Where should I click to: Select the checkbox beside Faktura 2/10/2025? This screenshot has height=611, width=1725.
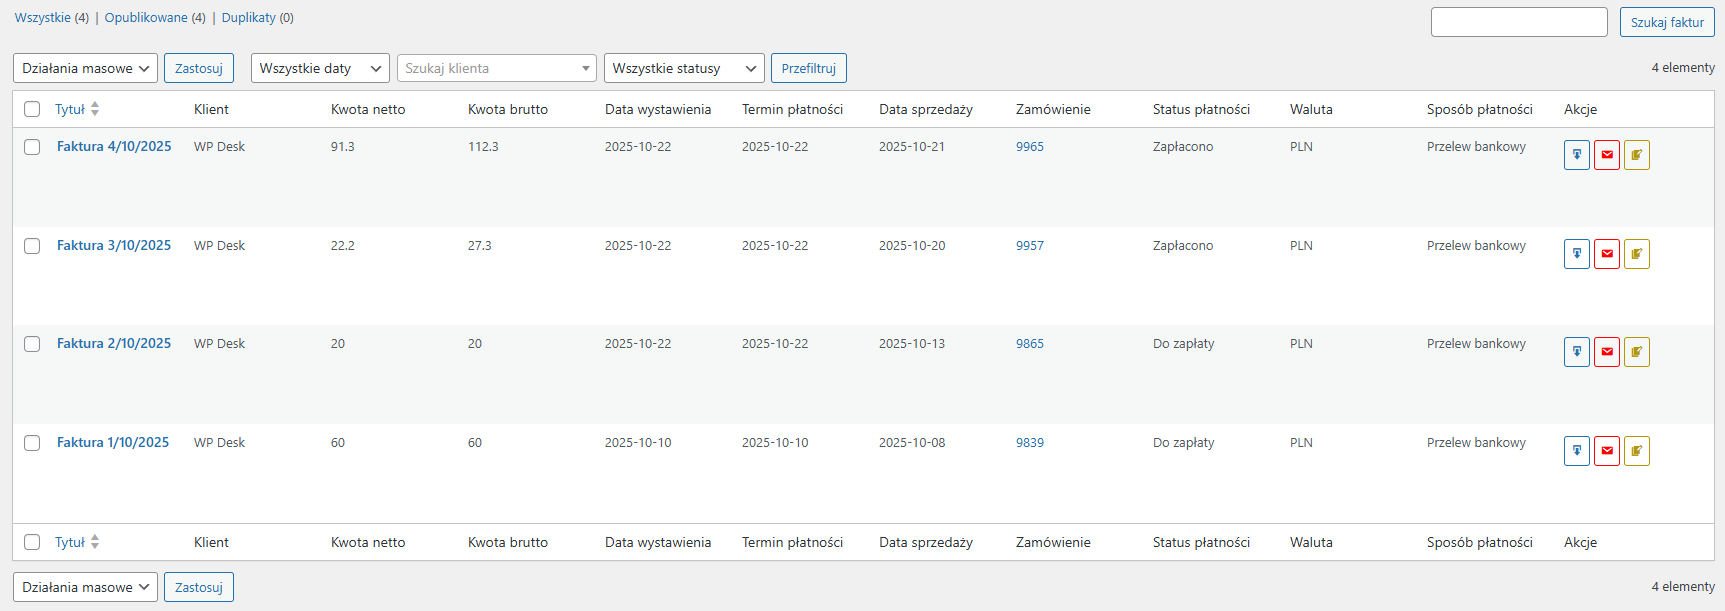coord(32,344)
